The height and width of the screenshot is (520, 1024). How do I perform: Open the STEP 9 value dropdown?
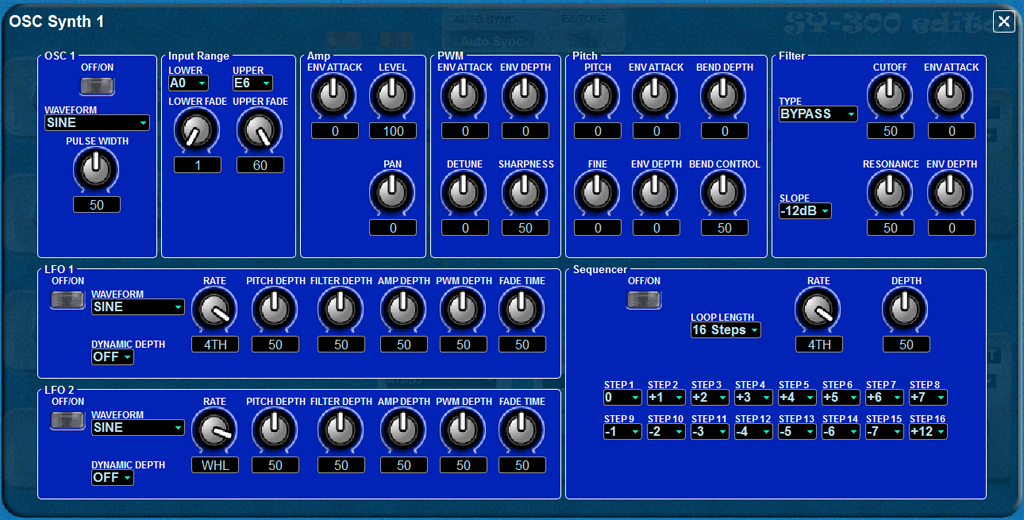(622, 431)
